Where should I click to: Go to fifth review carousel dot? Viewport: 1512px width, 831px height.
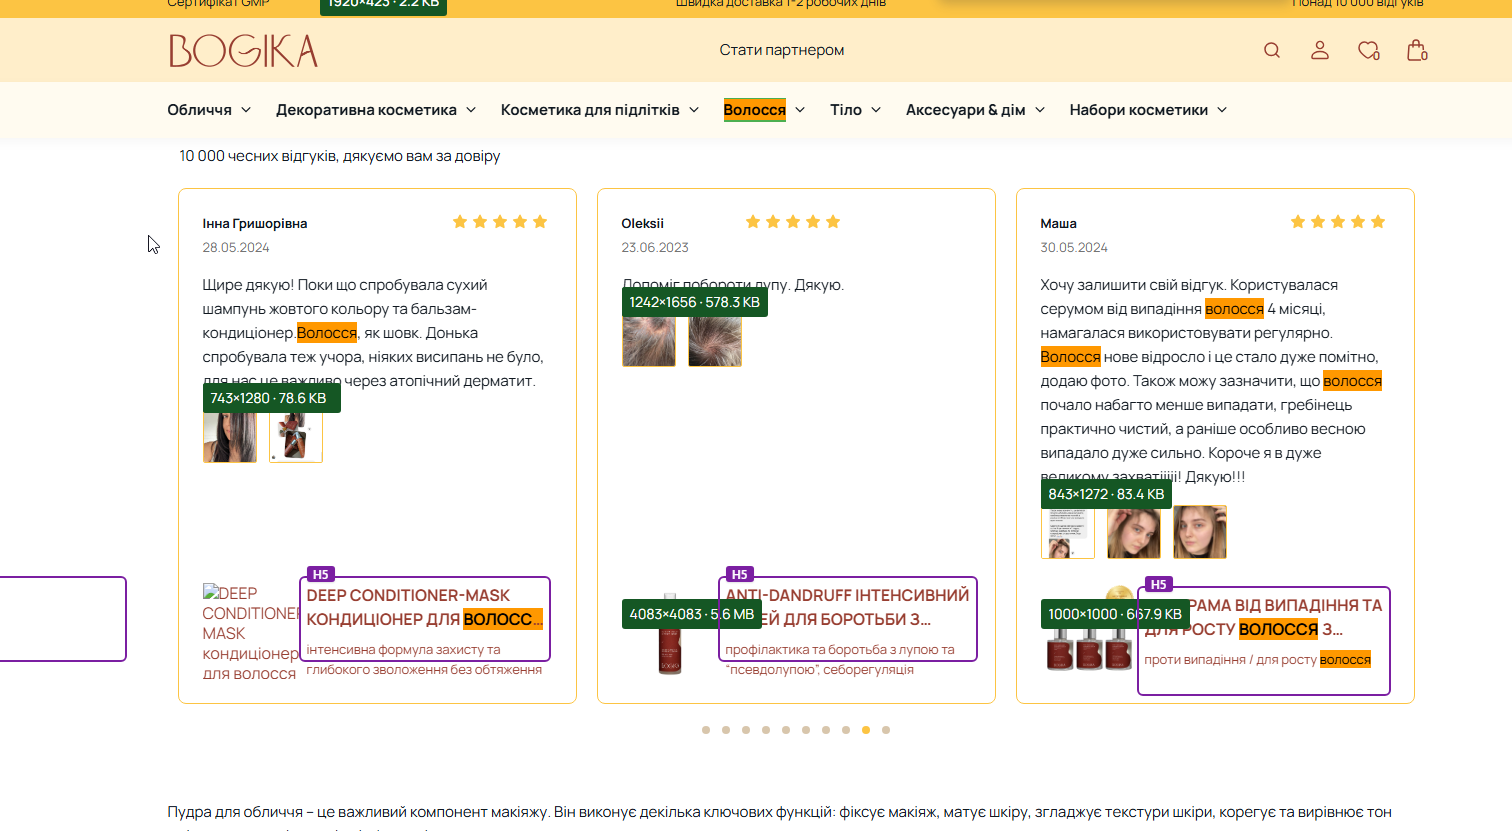point(786,730)
